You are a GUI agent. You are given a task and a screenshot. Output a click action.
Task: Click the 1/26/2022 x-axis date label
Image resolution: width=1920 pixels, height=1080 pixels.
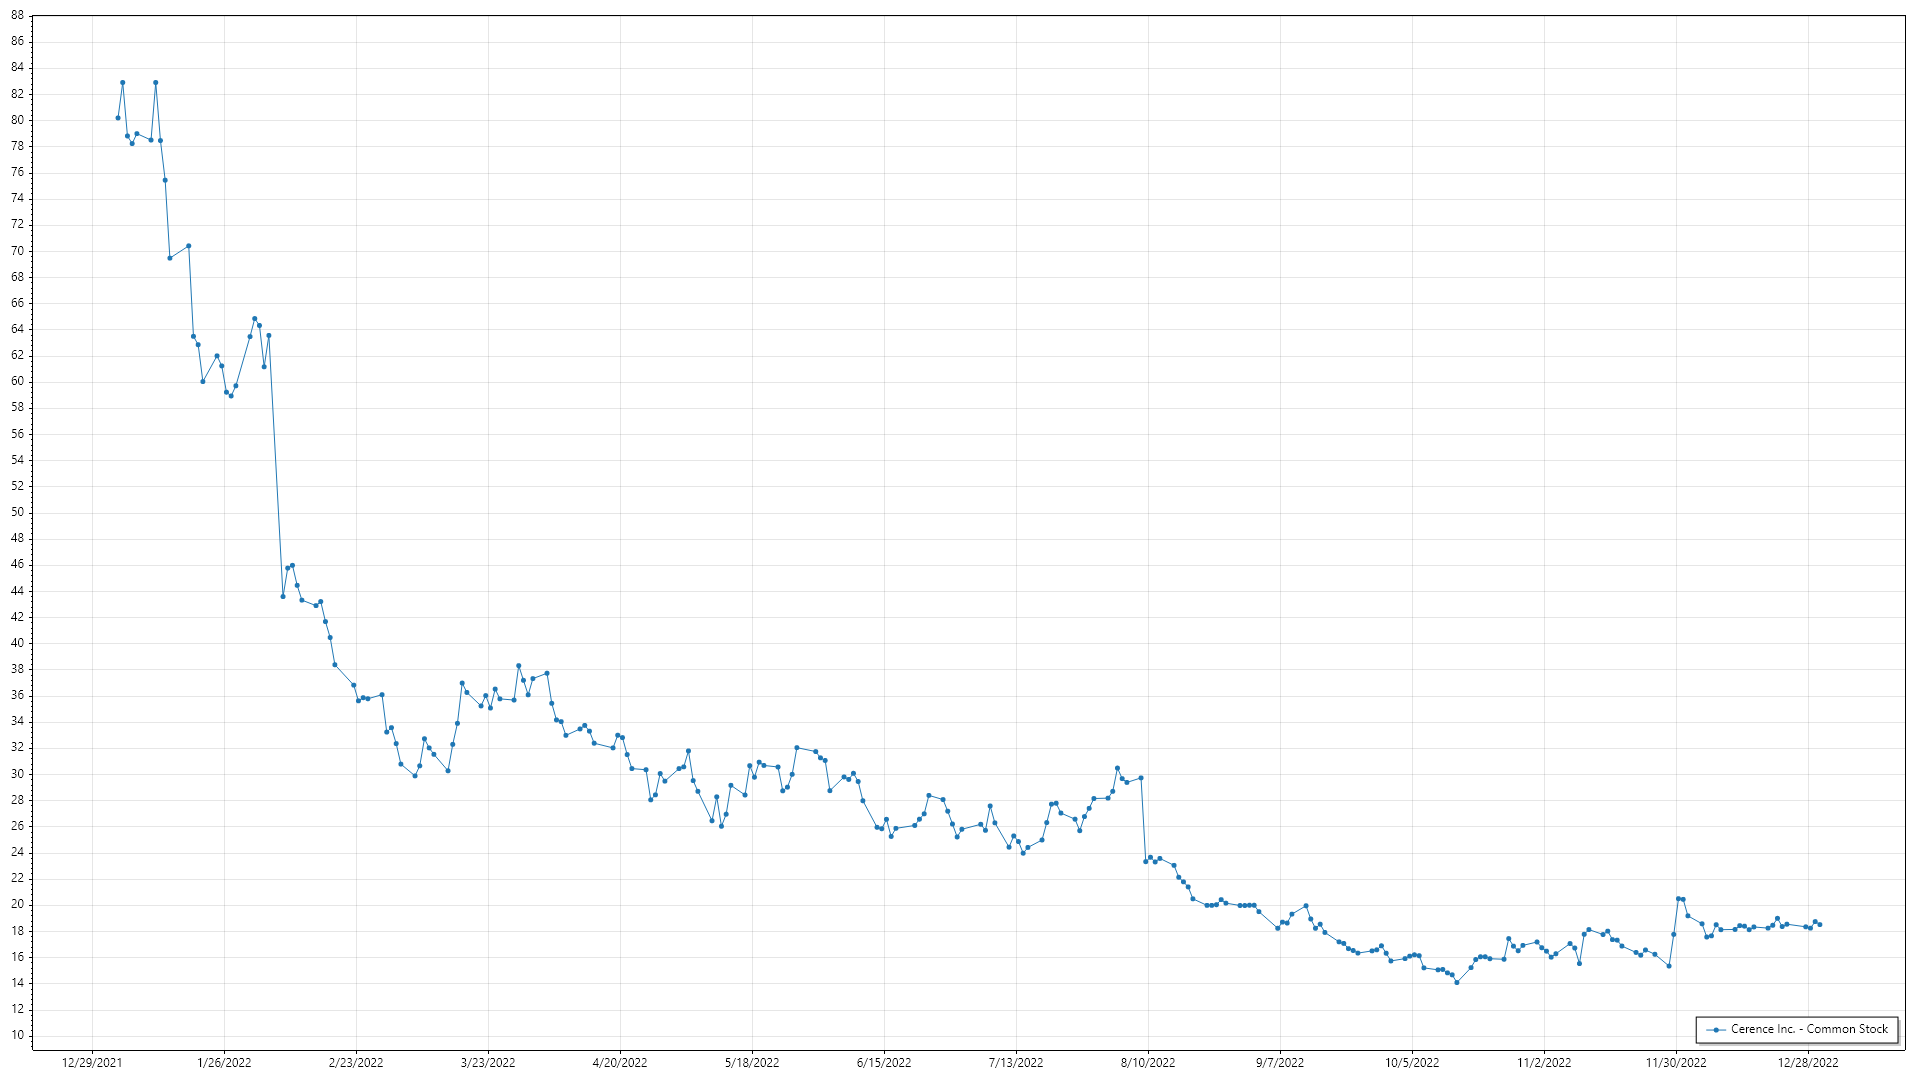coord(224,1063)
